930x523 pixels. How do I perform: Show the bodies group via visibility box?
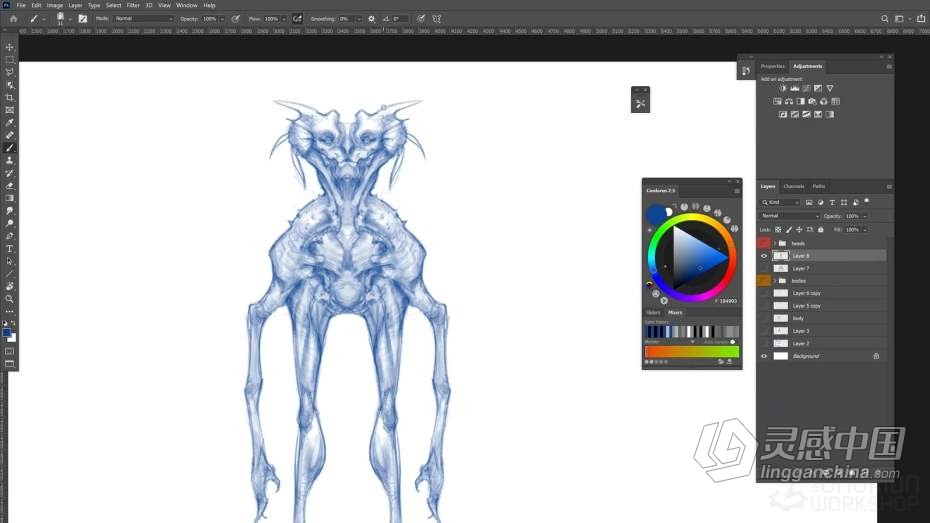(764, 281)
